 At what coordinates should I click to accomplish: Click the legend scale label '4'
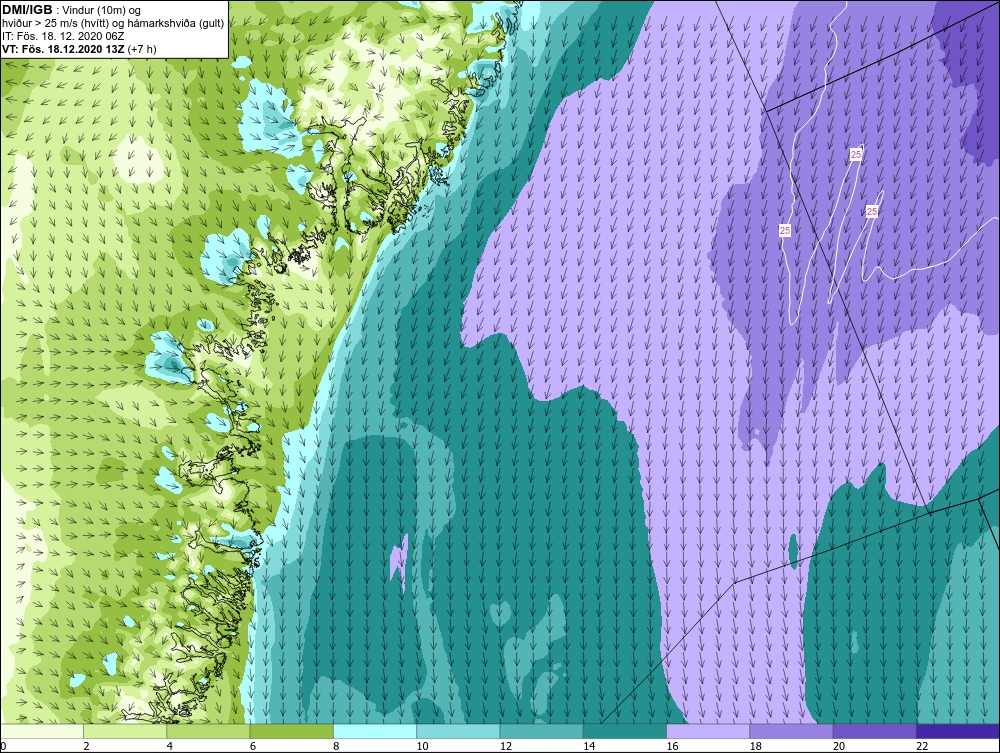coord(170,747)
